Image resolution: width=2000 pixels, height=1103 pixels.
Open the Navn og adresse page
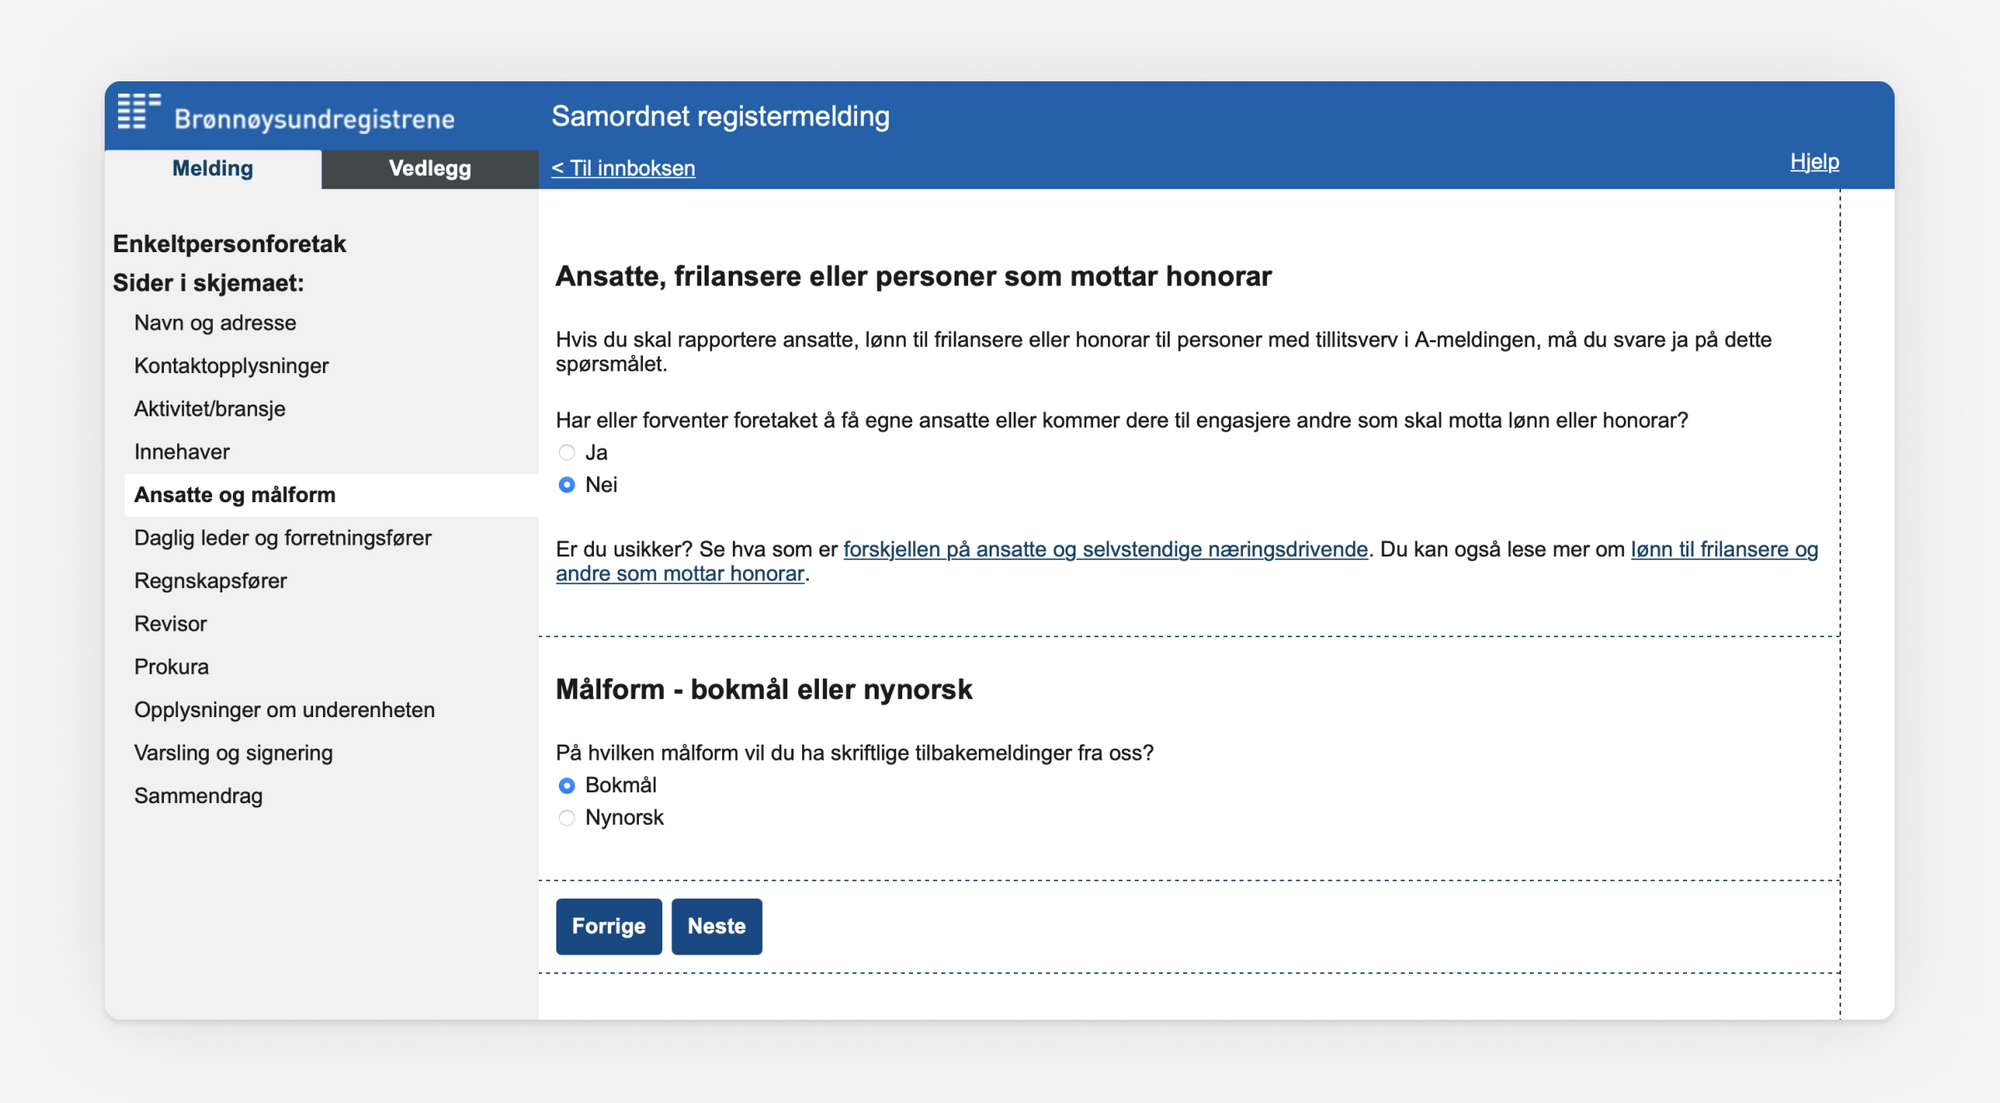[x=214, y=322]
